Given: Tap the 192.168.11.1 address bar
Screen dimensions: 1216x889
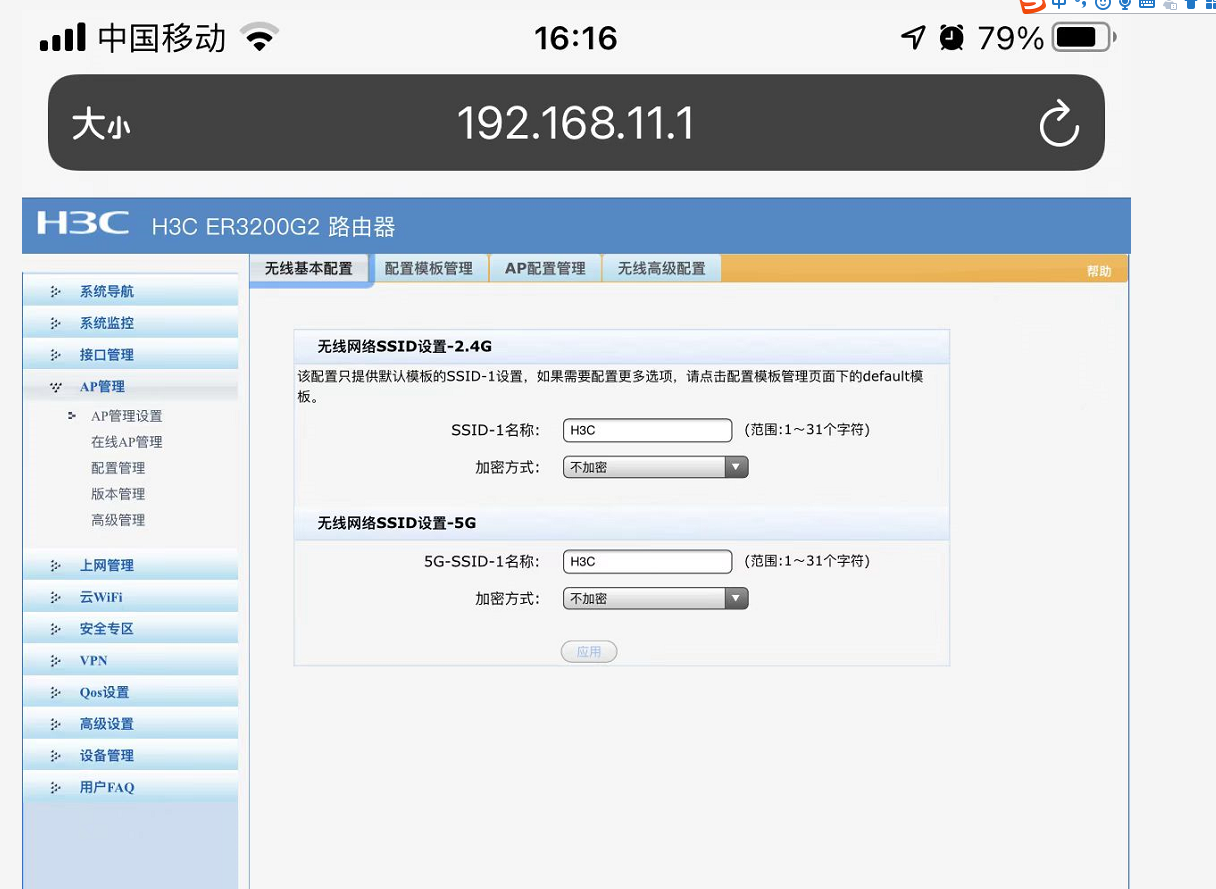Looking at the screenshot, I should (x=575, y=123).
